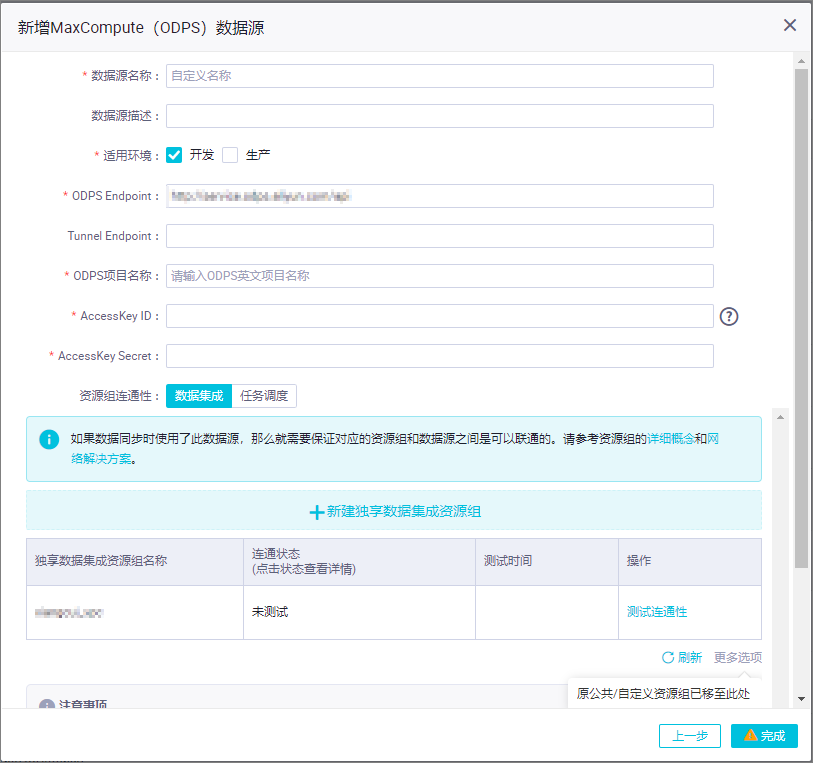The image size is (813, 763).
Task: Click the 操作 column header
Action: click(690, 562)
